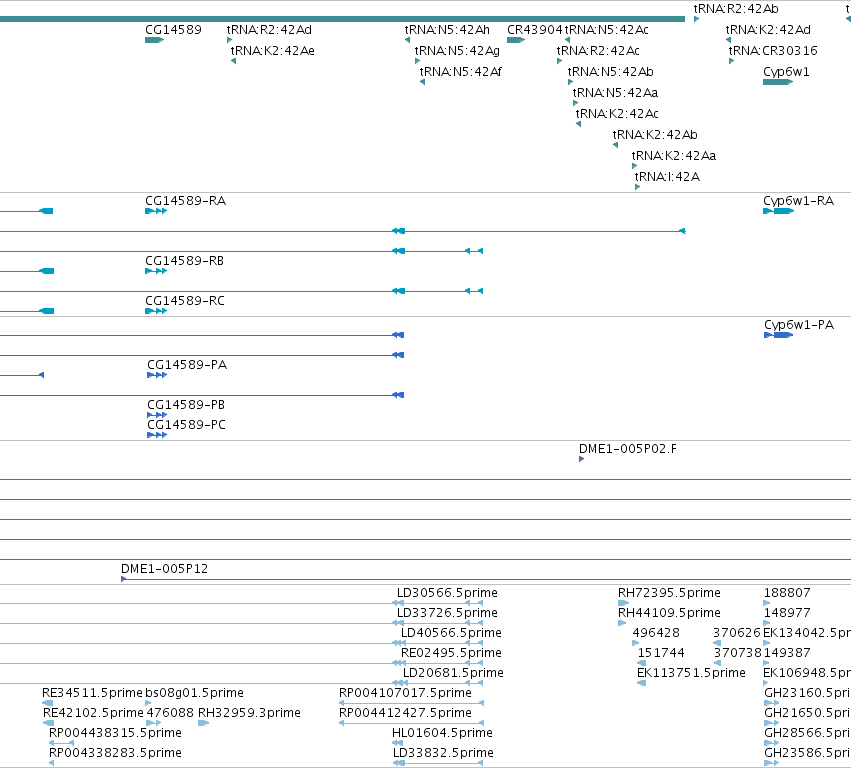
Task: Click Cyp6w1-PA protein label
Action: click(799, 325)
